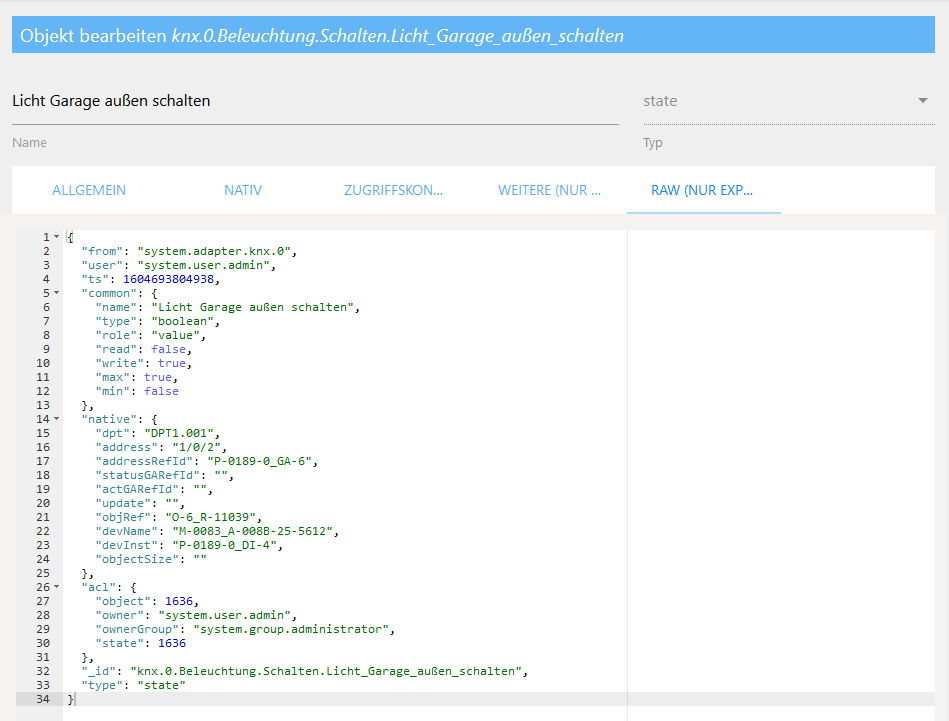
Task: Collapse the root object at line 1
Action: click(57, 237)
